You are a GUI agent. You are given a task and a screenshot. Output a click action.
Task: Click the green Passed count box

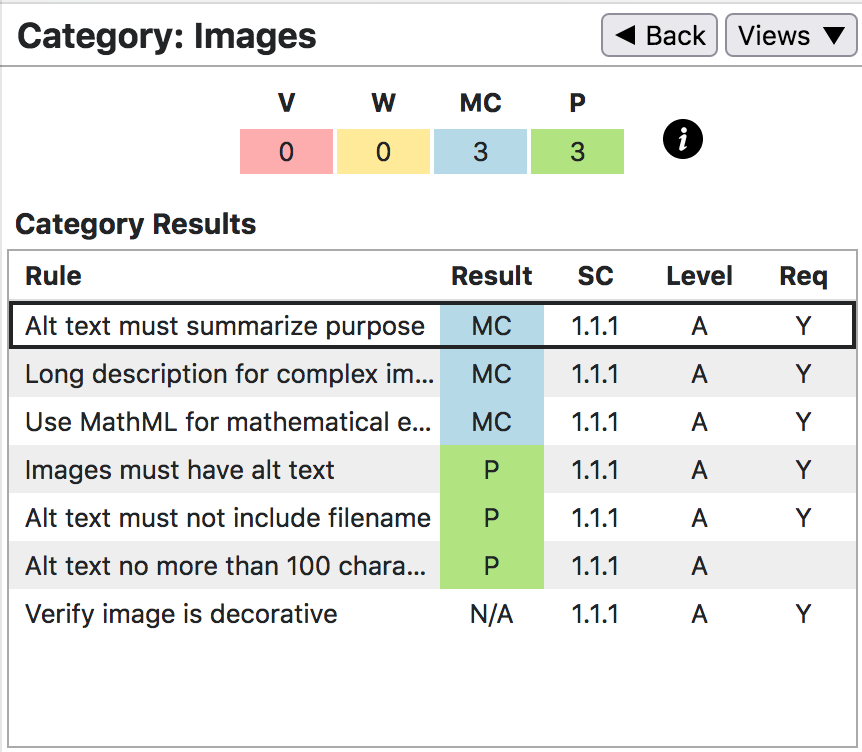click(577, 152)
